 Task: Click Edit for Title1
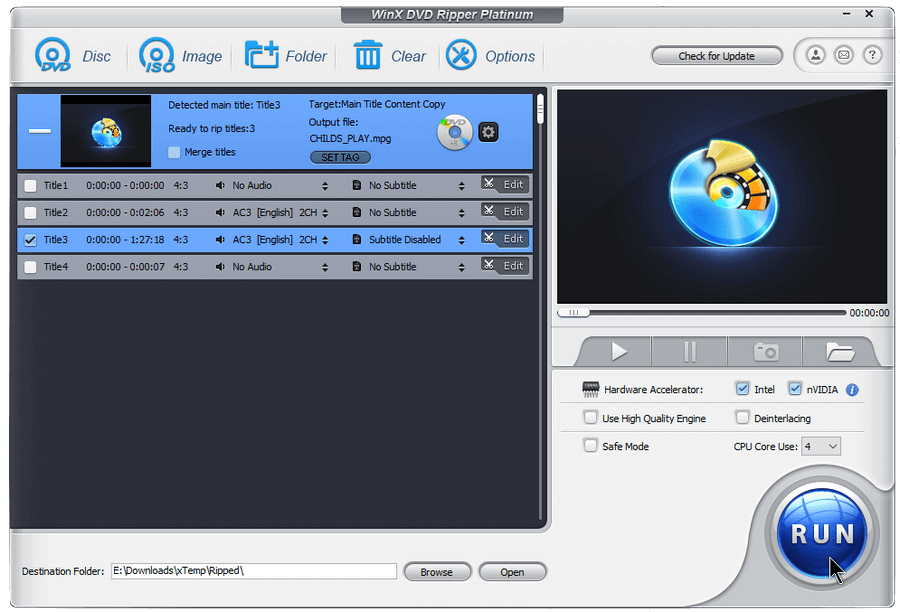click(505, 184)
